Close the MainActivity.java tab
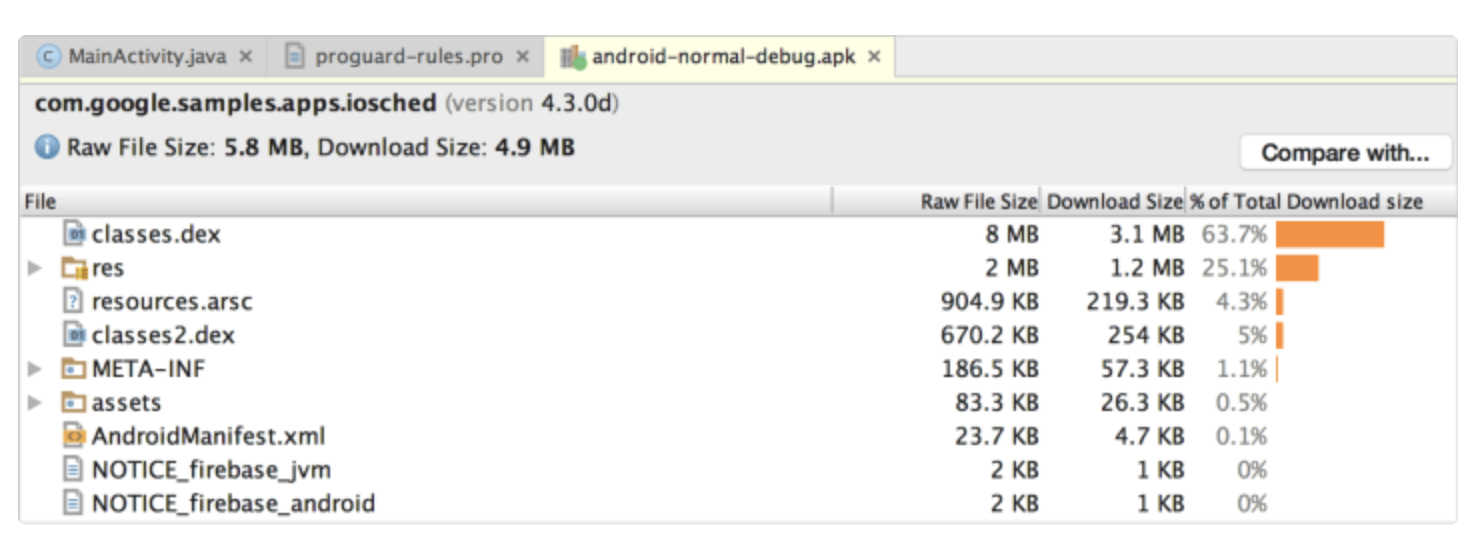Screen dimensions: 1480x542 click(x=246, y=57)
